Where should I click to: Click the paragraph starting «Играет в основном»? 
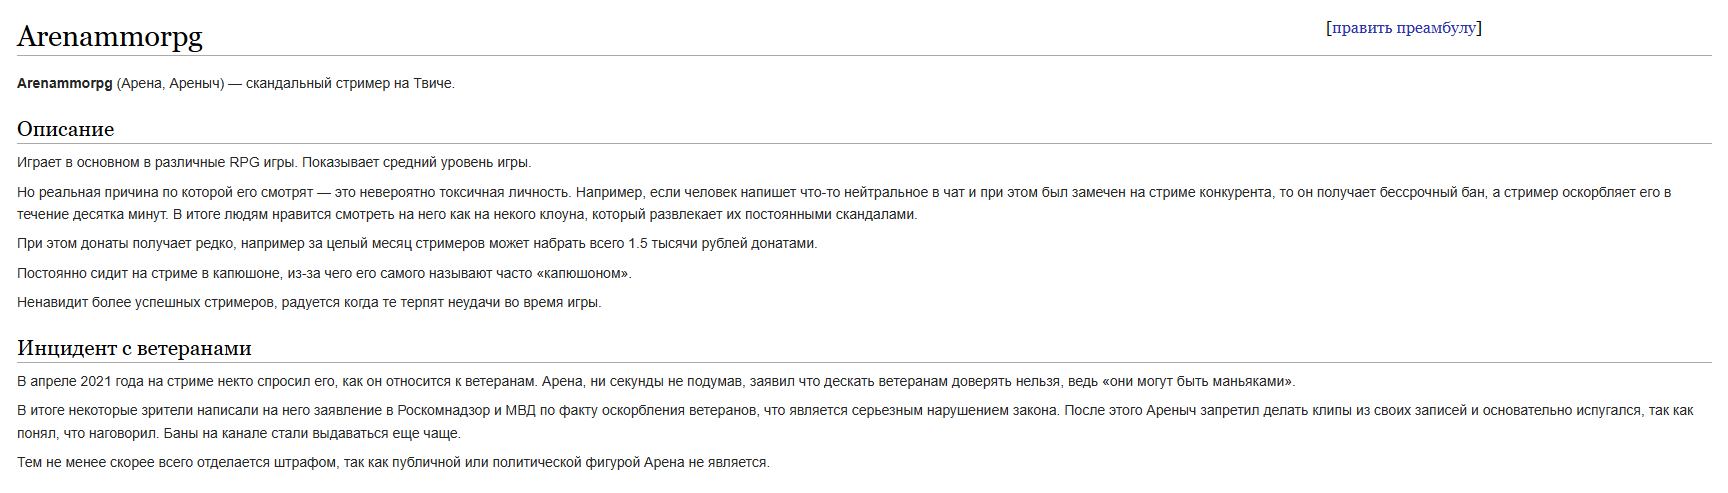point(274,162)
